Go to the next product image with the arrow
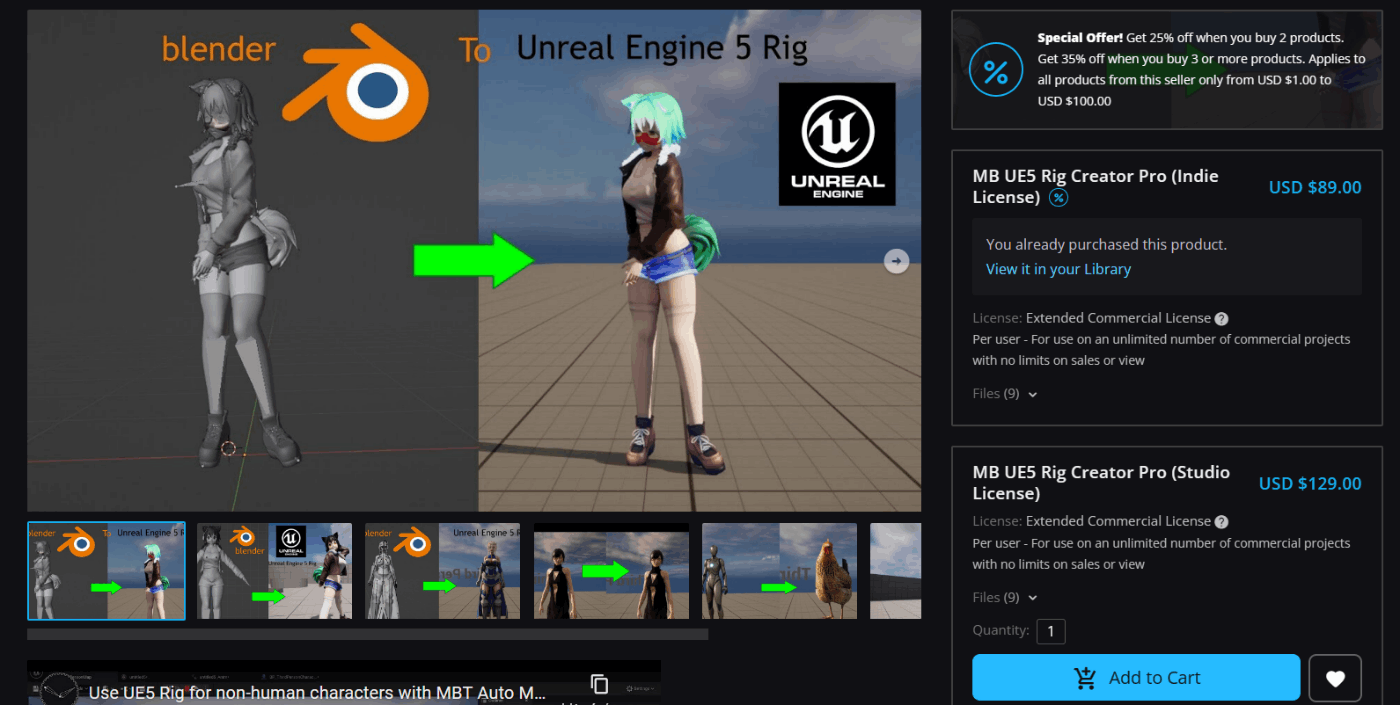The height and width of the screenshot is (705, 1400). pyautogui.click(x=896, y=261)
